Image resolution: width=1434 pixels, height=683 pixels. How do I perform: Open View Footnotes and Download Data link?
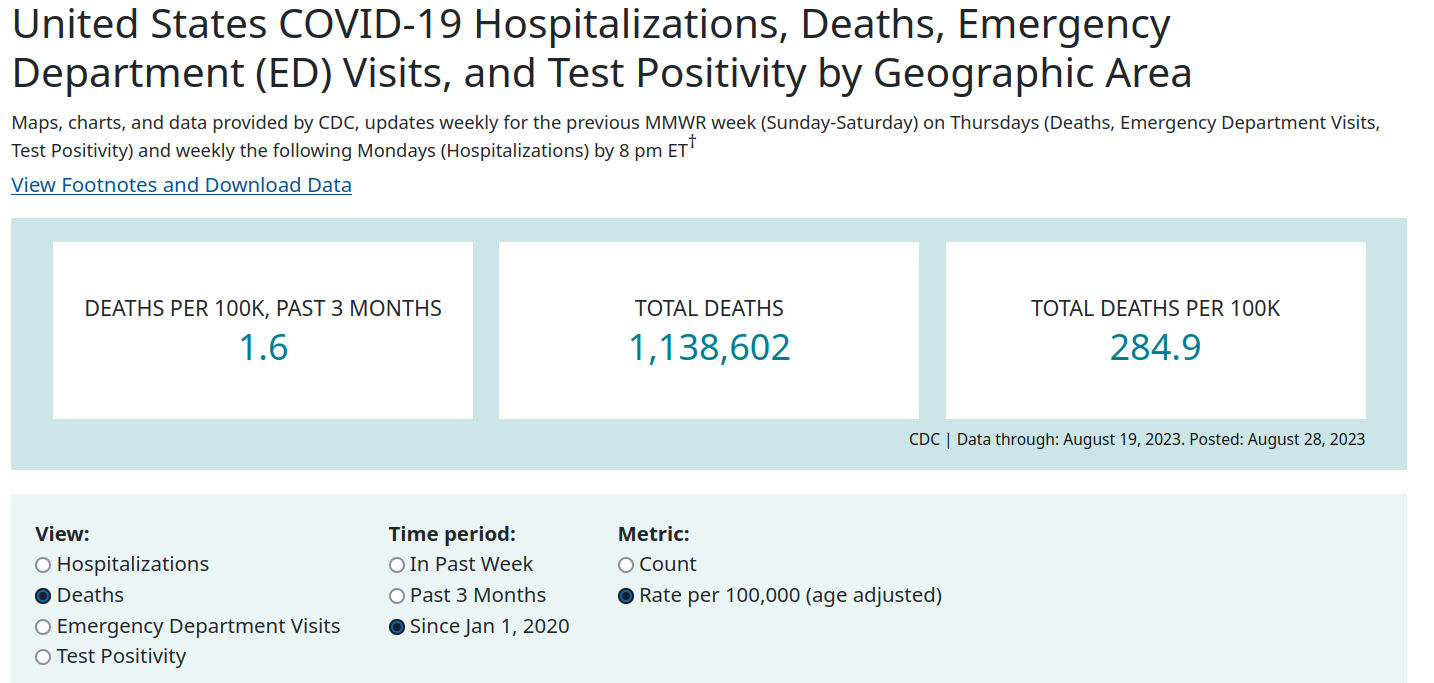(181, 185)
